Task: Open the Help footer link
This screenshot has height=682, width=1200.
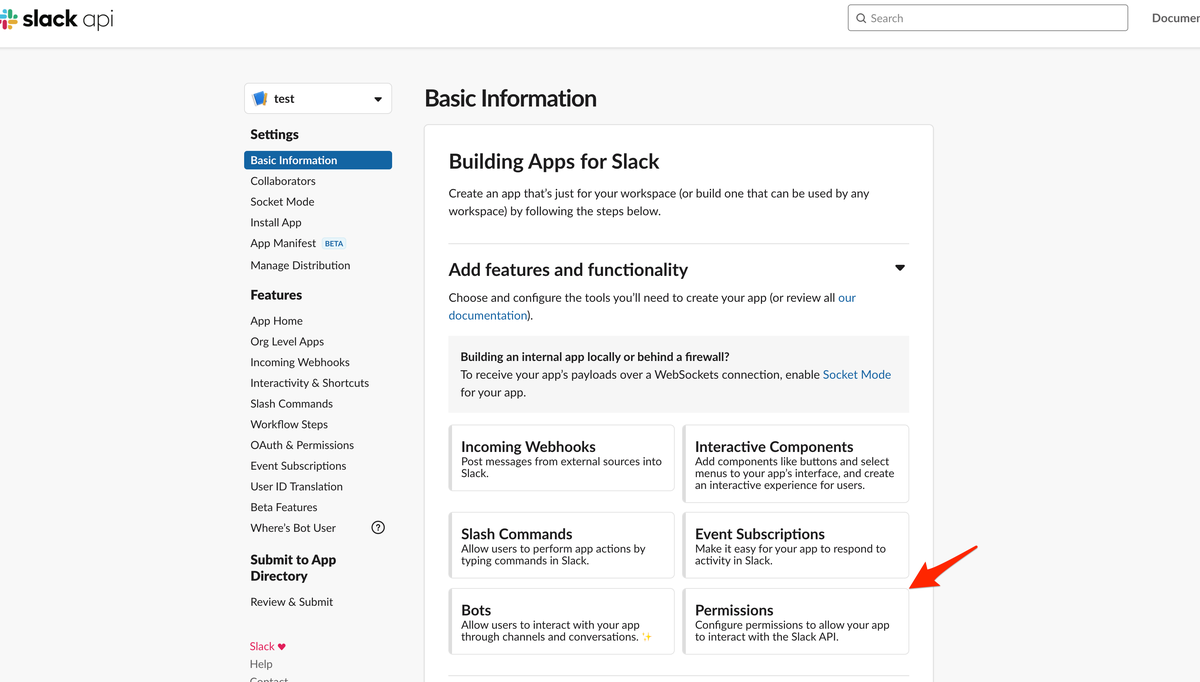Action: tap(261, 664)
